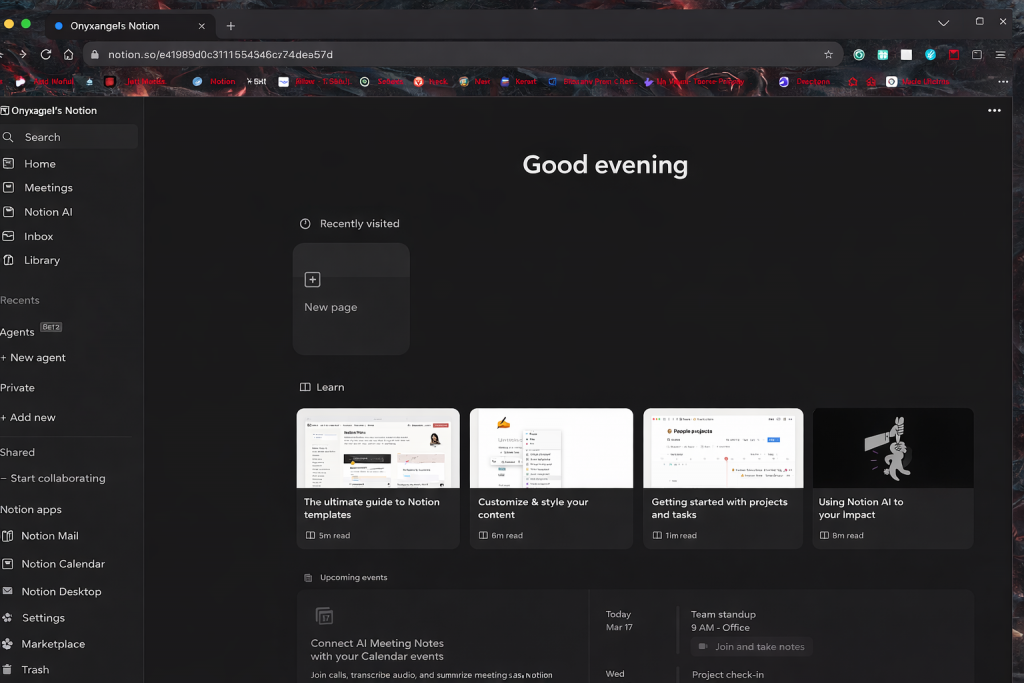This screenshot has height=683, width=1024.
Task: Click Add new under Private
Action: pyautogui.click(x=28, y=417)
